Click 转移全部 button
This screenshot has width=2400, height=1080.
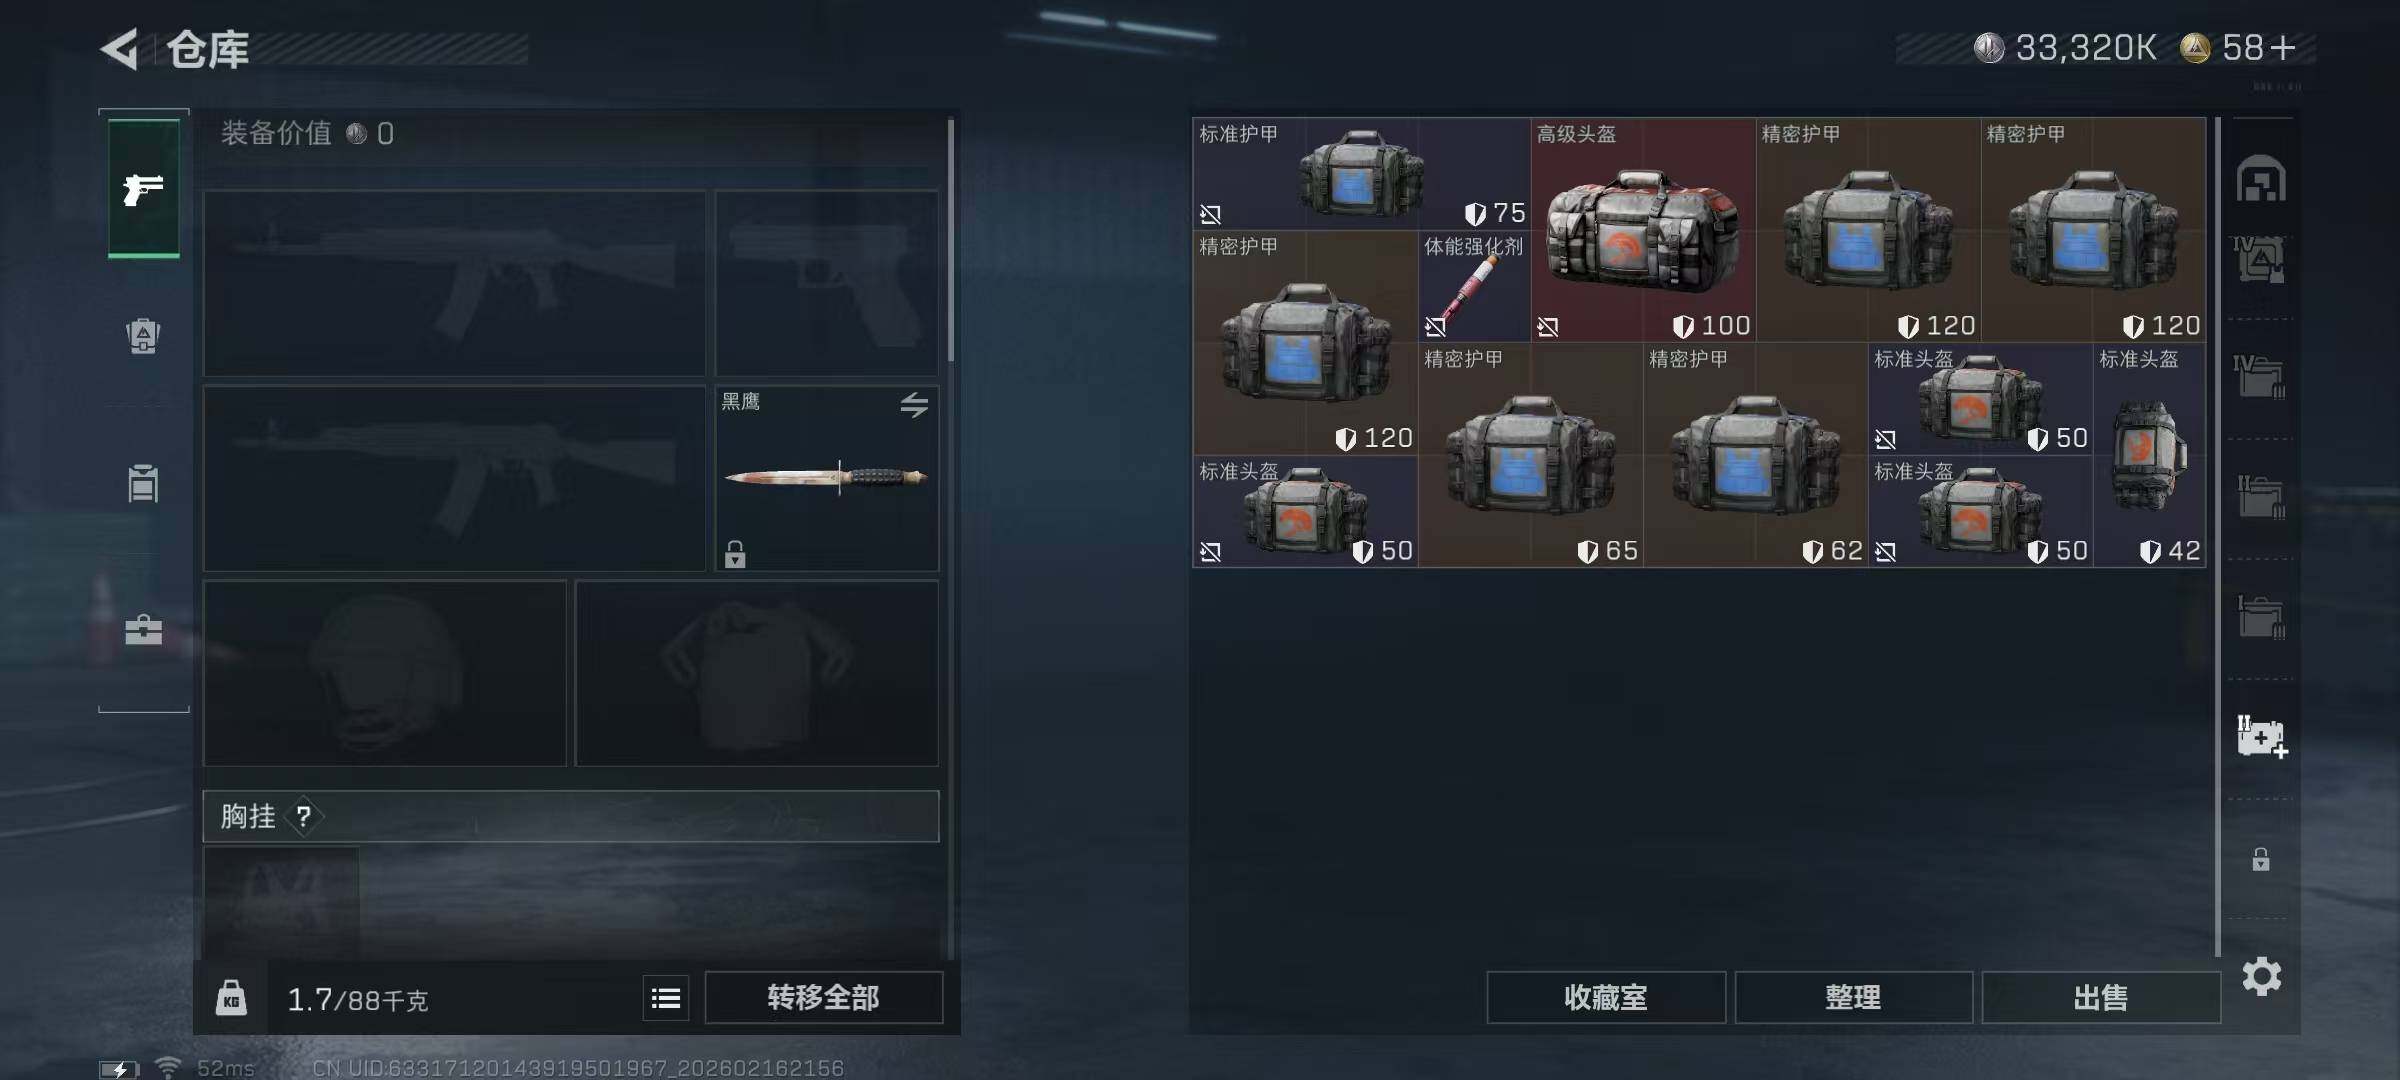point(823,997)
